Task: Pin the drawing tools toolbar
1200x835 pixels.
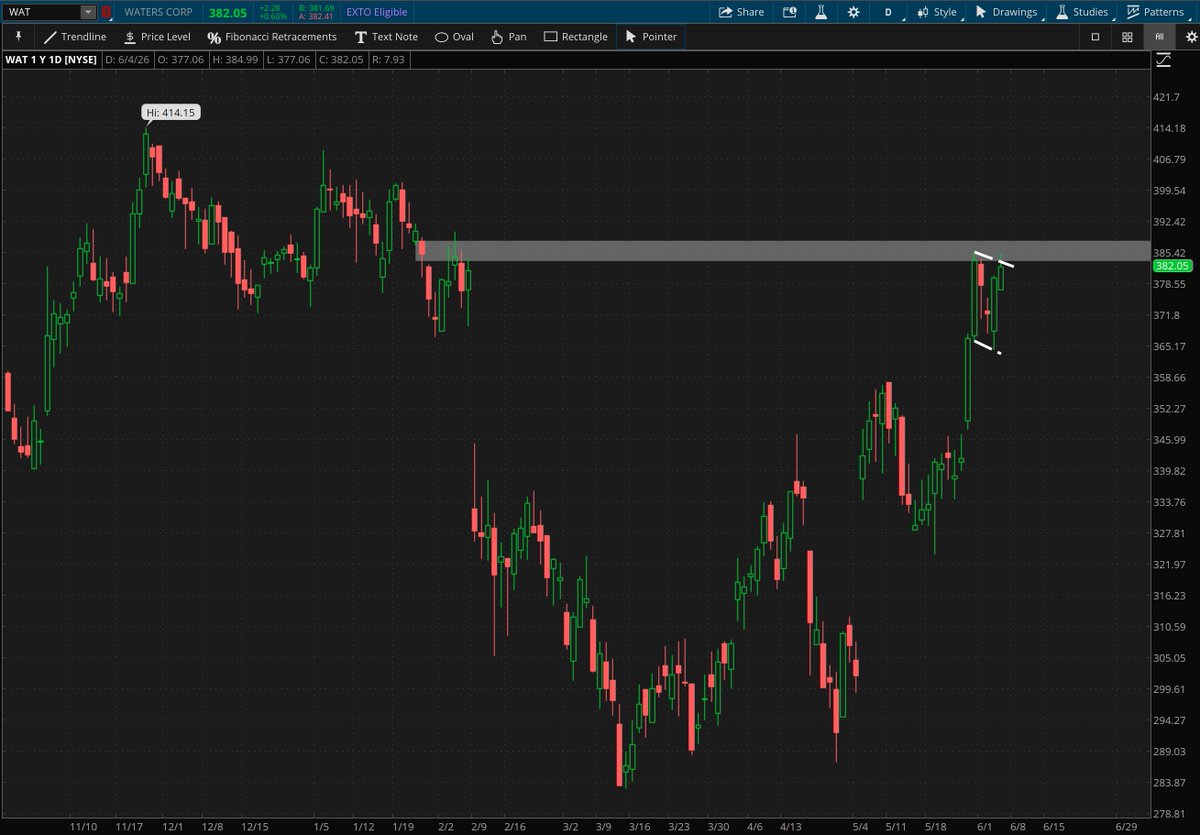Action: [18, 37]
